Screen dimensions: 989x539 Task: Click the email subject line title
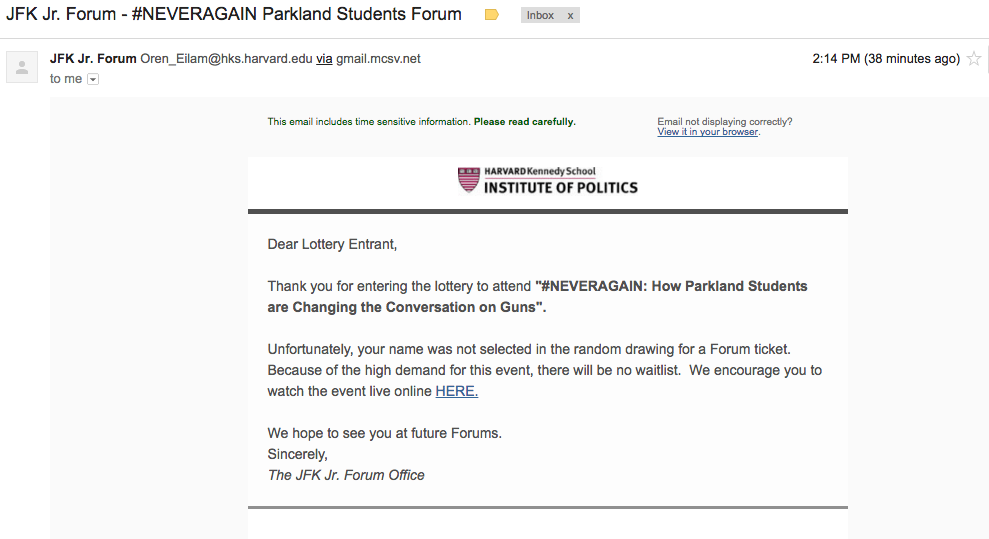tap(234, 14)
